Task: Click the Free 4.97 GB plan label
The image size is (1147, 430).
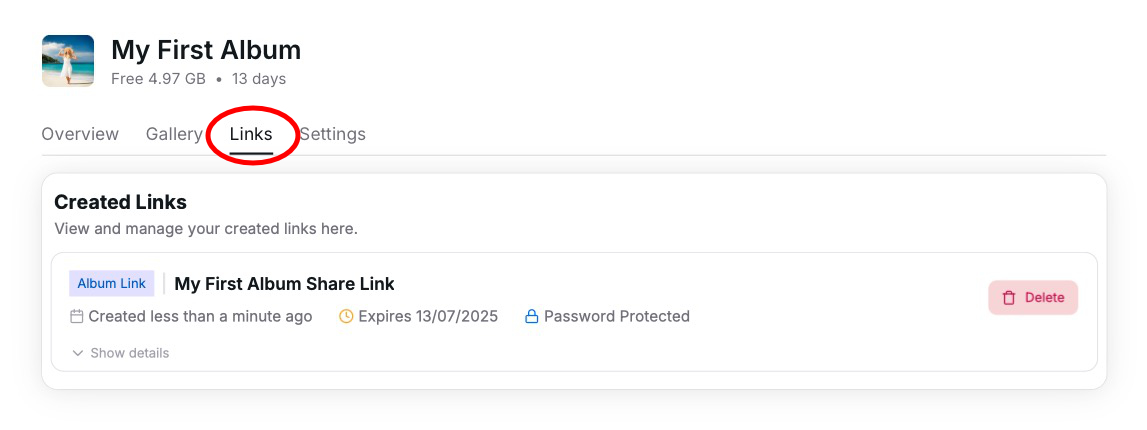Action: (x=158, y=79)
